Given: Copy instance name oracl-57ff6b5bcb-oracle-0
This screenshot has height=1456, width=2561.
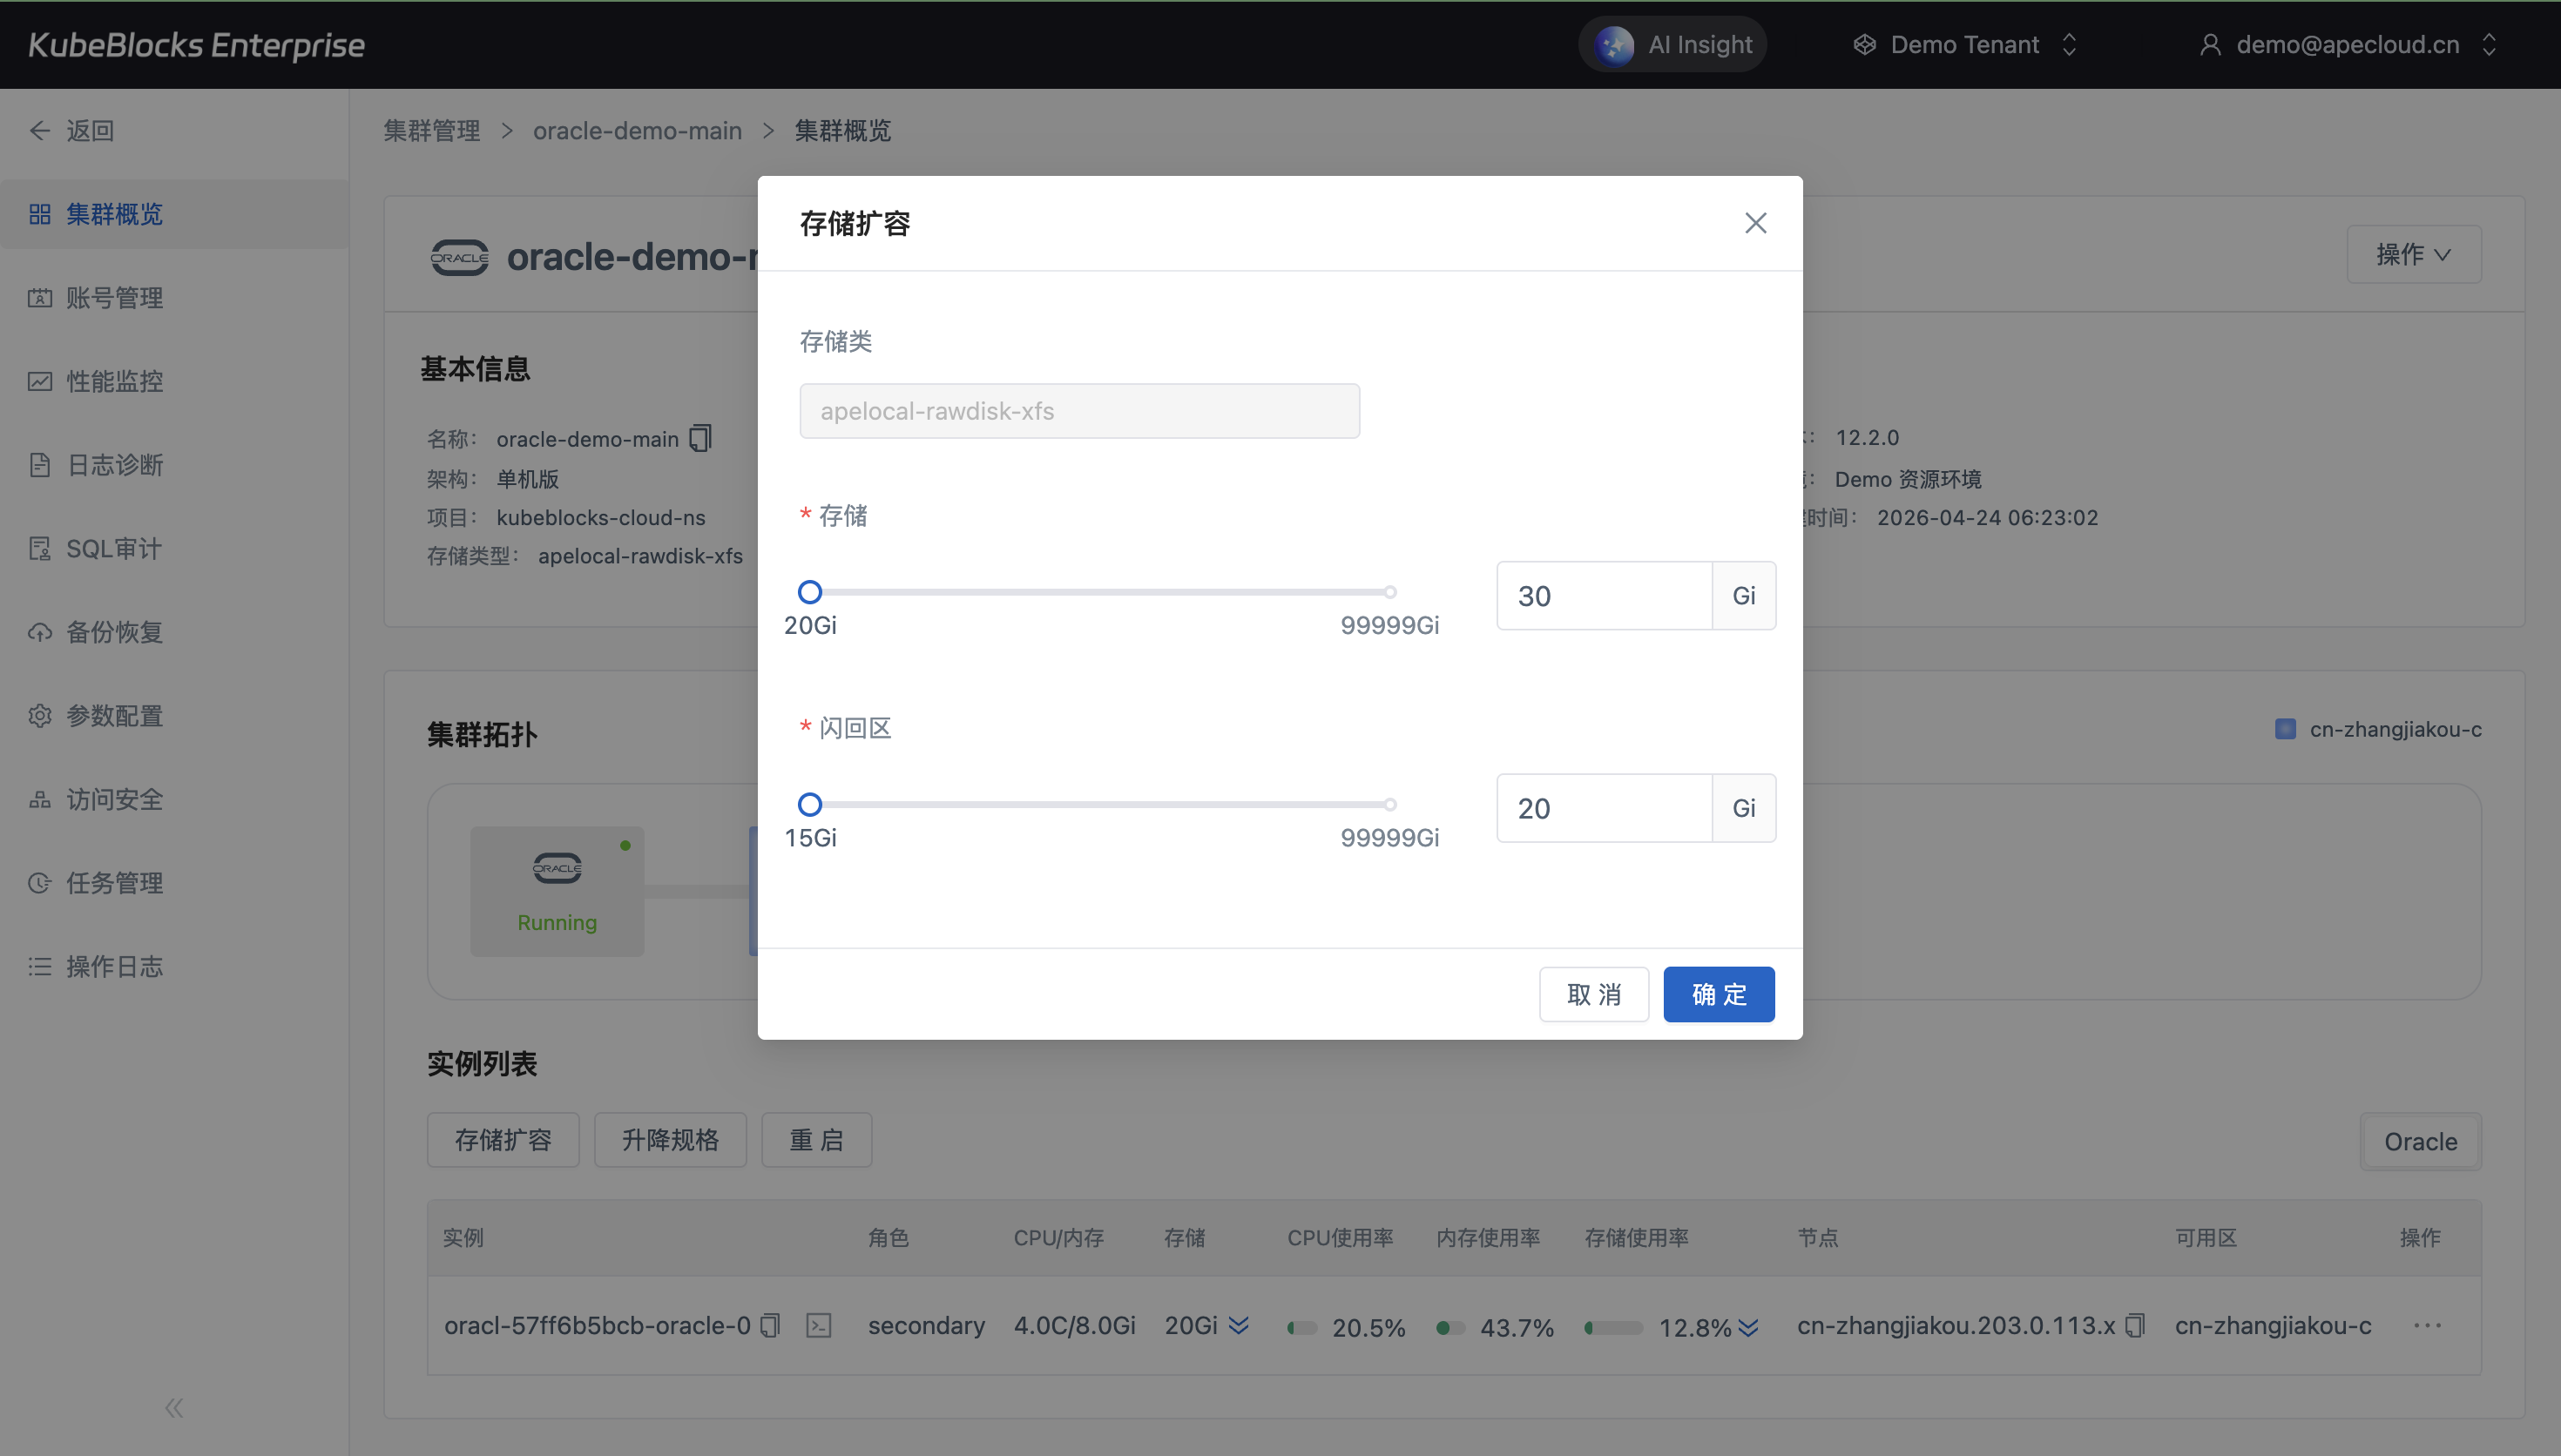Looking at the screenshot, I should pos(770,1326).
